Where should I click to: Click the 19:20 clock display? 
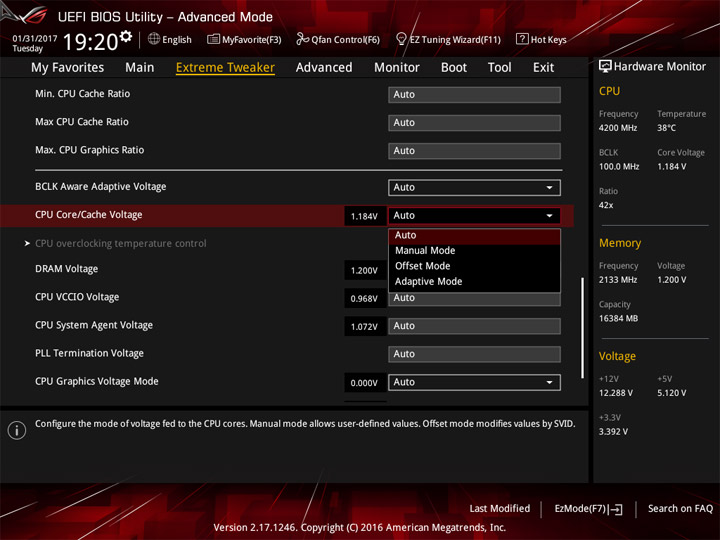click(90, 42)
